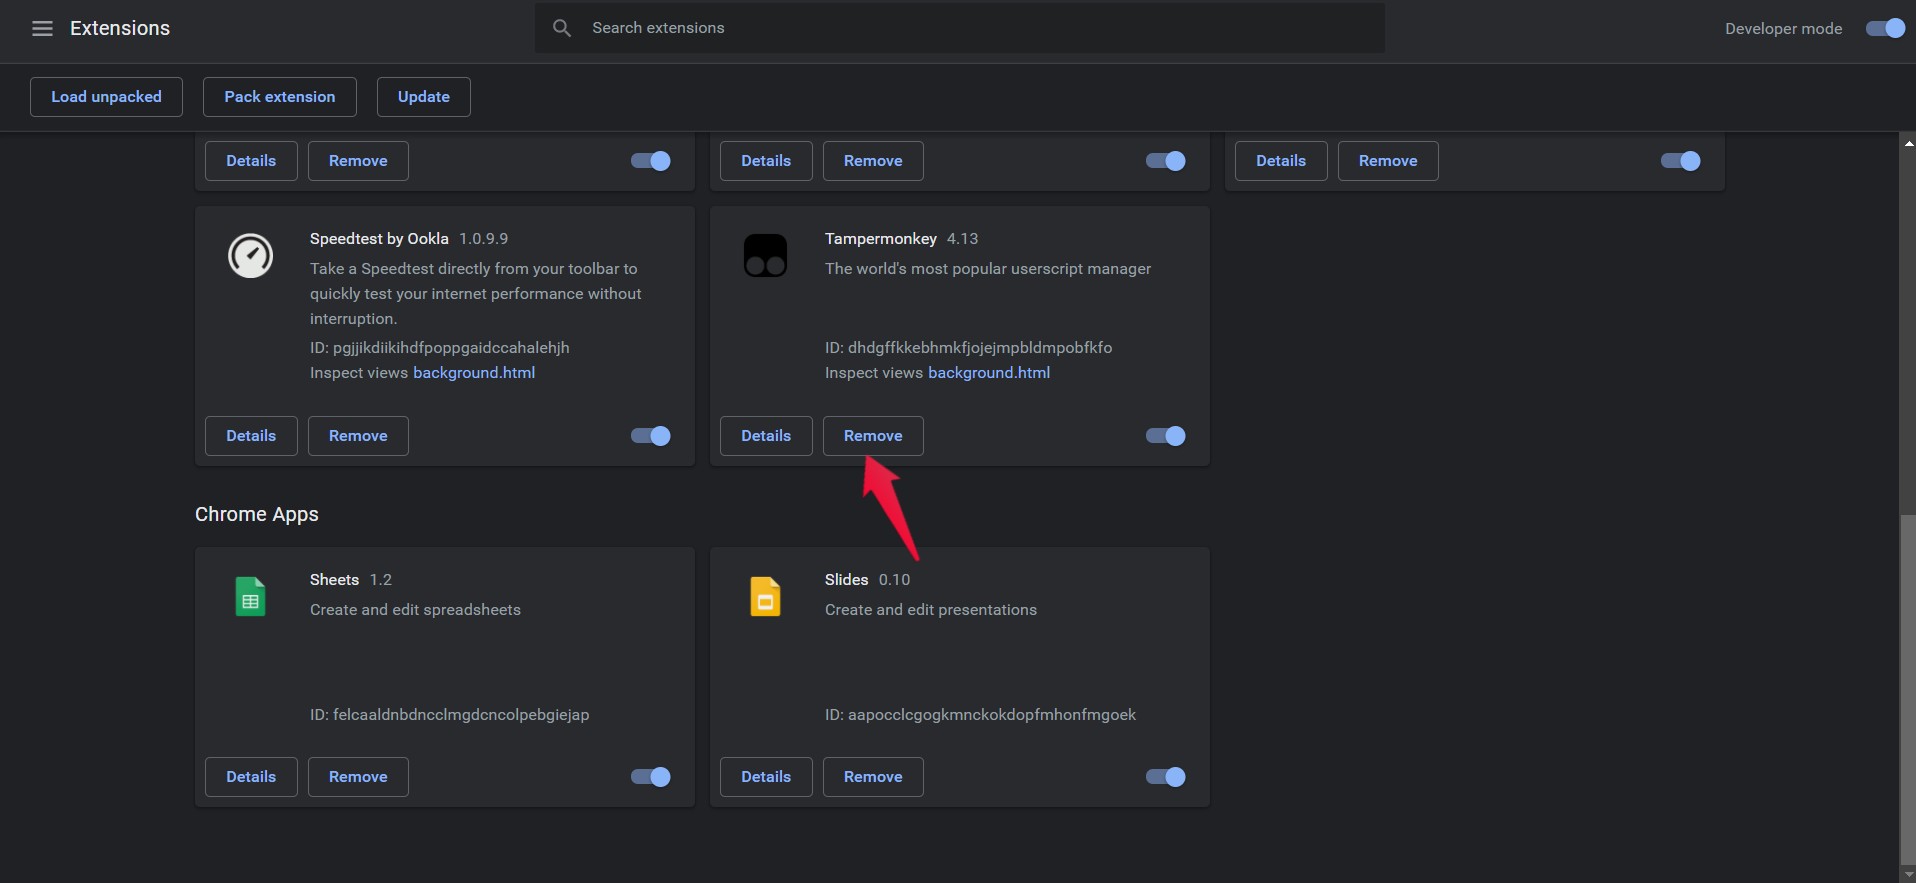This screenshot has height=883, width=1916.
Task: Disable the Sheets app toggle
Action: click(651, 777)
